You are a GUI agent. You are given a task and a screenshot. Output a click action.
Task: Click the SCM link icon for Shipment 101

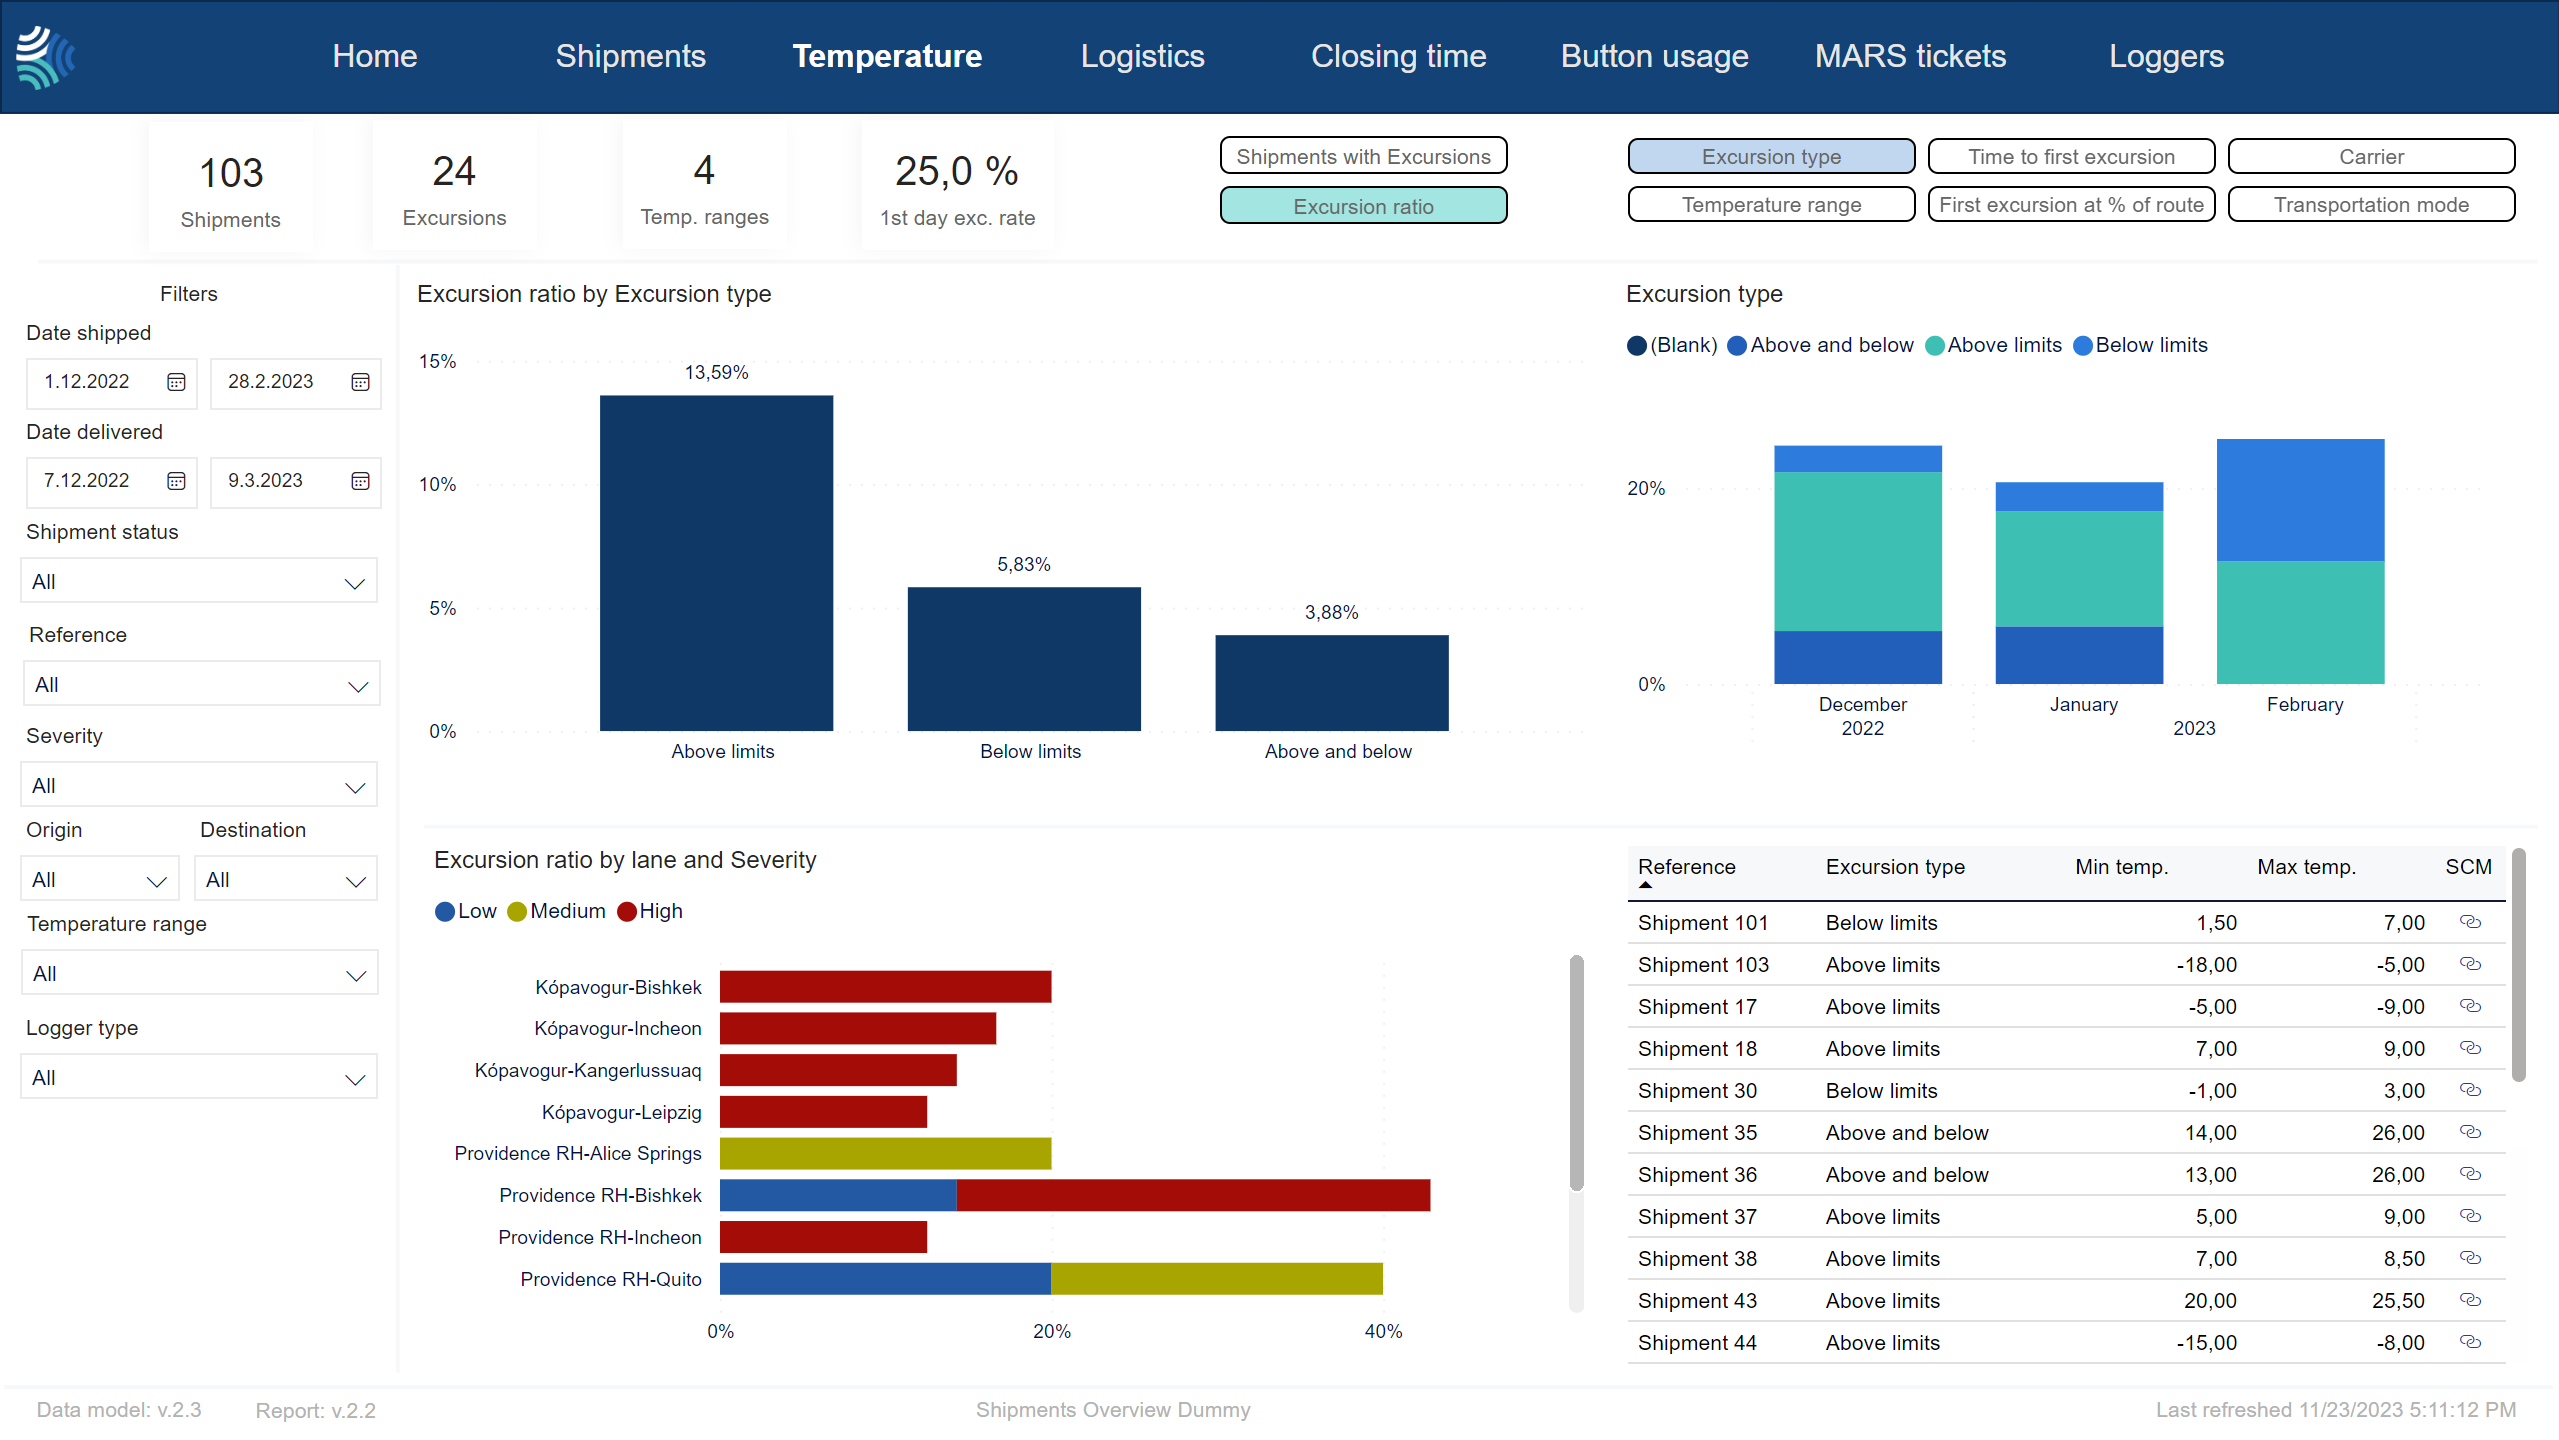2471,921
